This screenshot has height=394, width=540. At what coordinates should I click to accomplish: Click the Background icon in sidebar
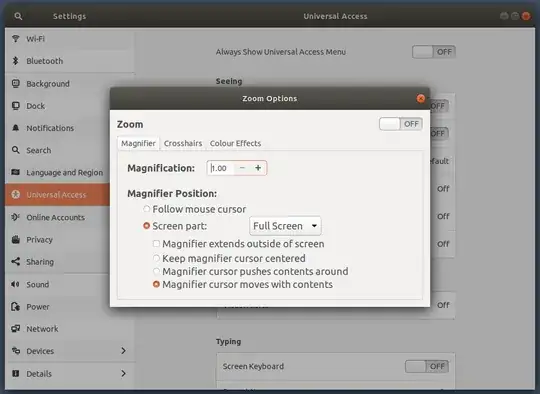click(15, 83)
